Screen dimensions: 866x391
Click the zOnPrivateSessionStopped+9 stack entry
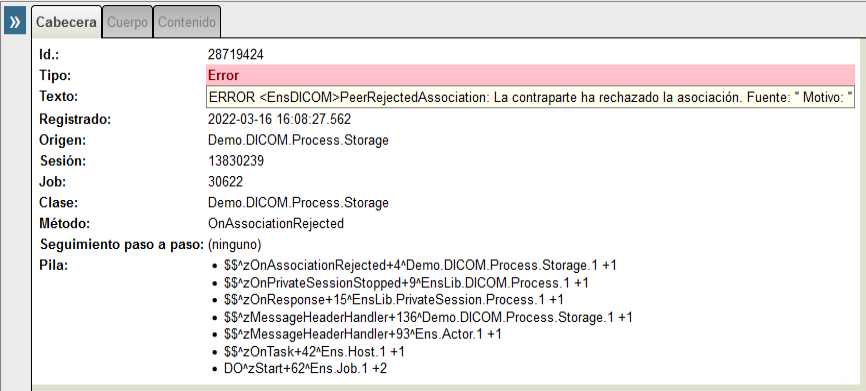coord(406,283)
